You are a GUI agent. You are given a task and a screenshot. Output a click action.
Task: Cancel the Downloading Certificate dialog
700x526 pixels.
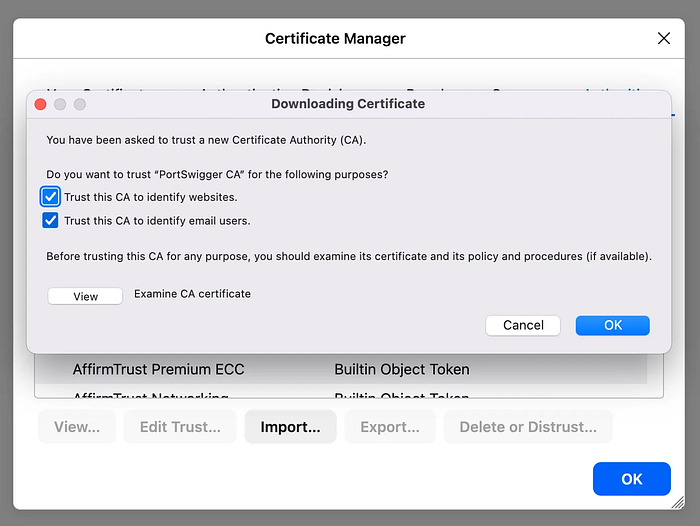tap(523, 325)
